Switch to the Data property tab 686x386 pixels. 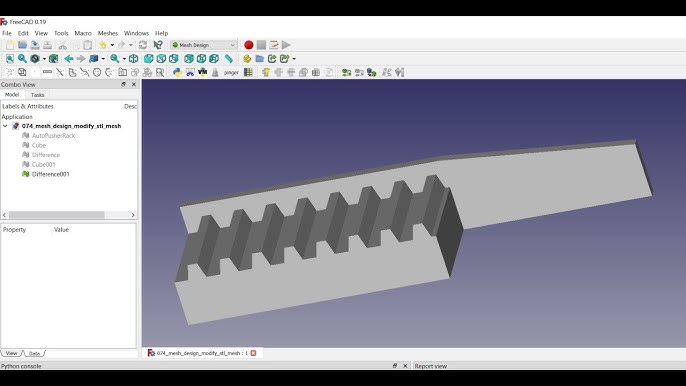pyautogui.click(x=34, y=353)
